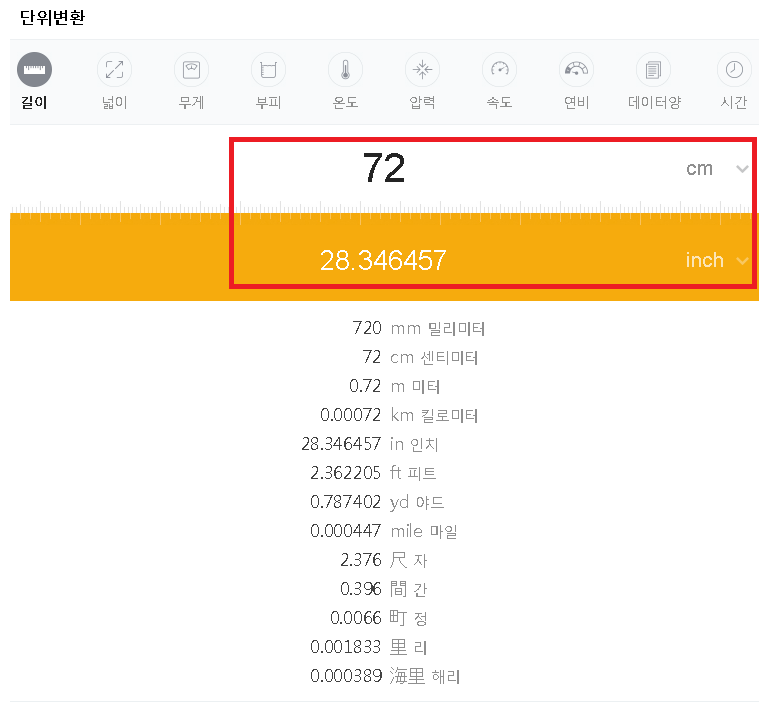Select the 온도 thermometer icon
The image size is (759, 706).
click(345, 70)
